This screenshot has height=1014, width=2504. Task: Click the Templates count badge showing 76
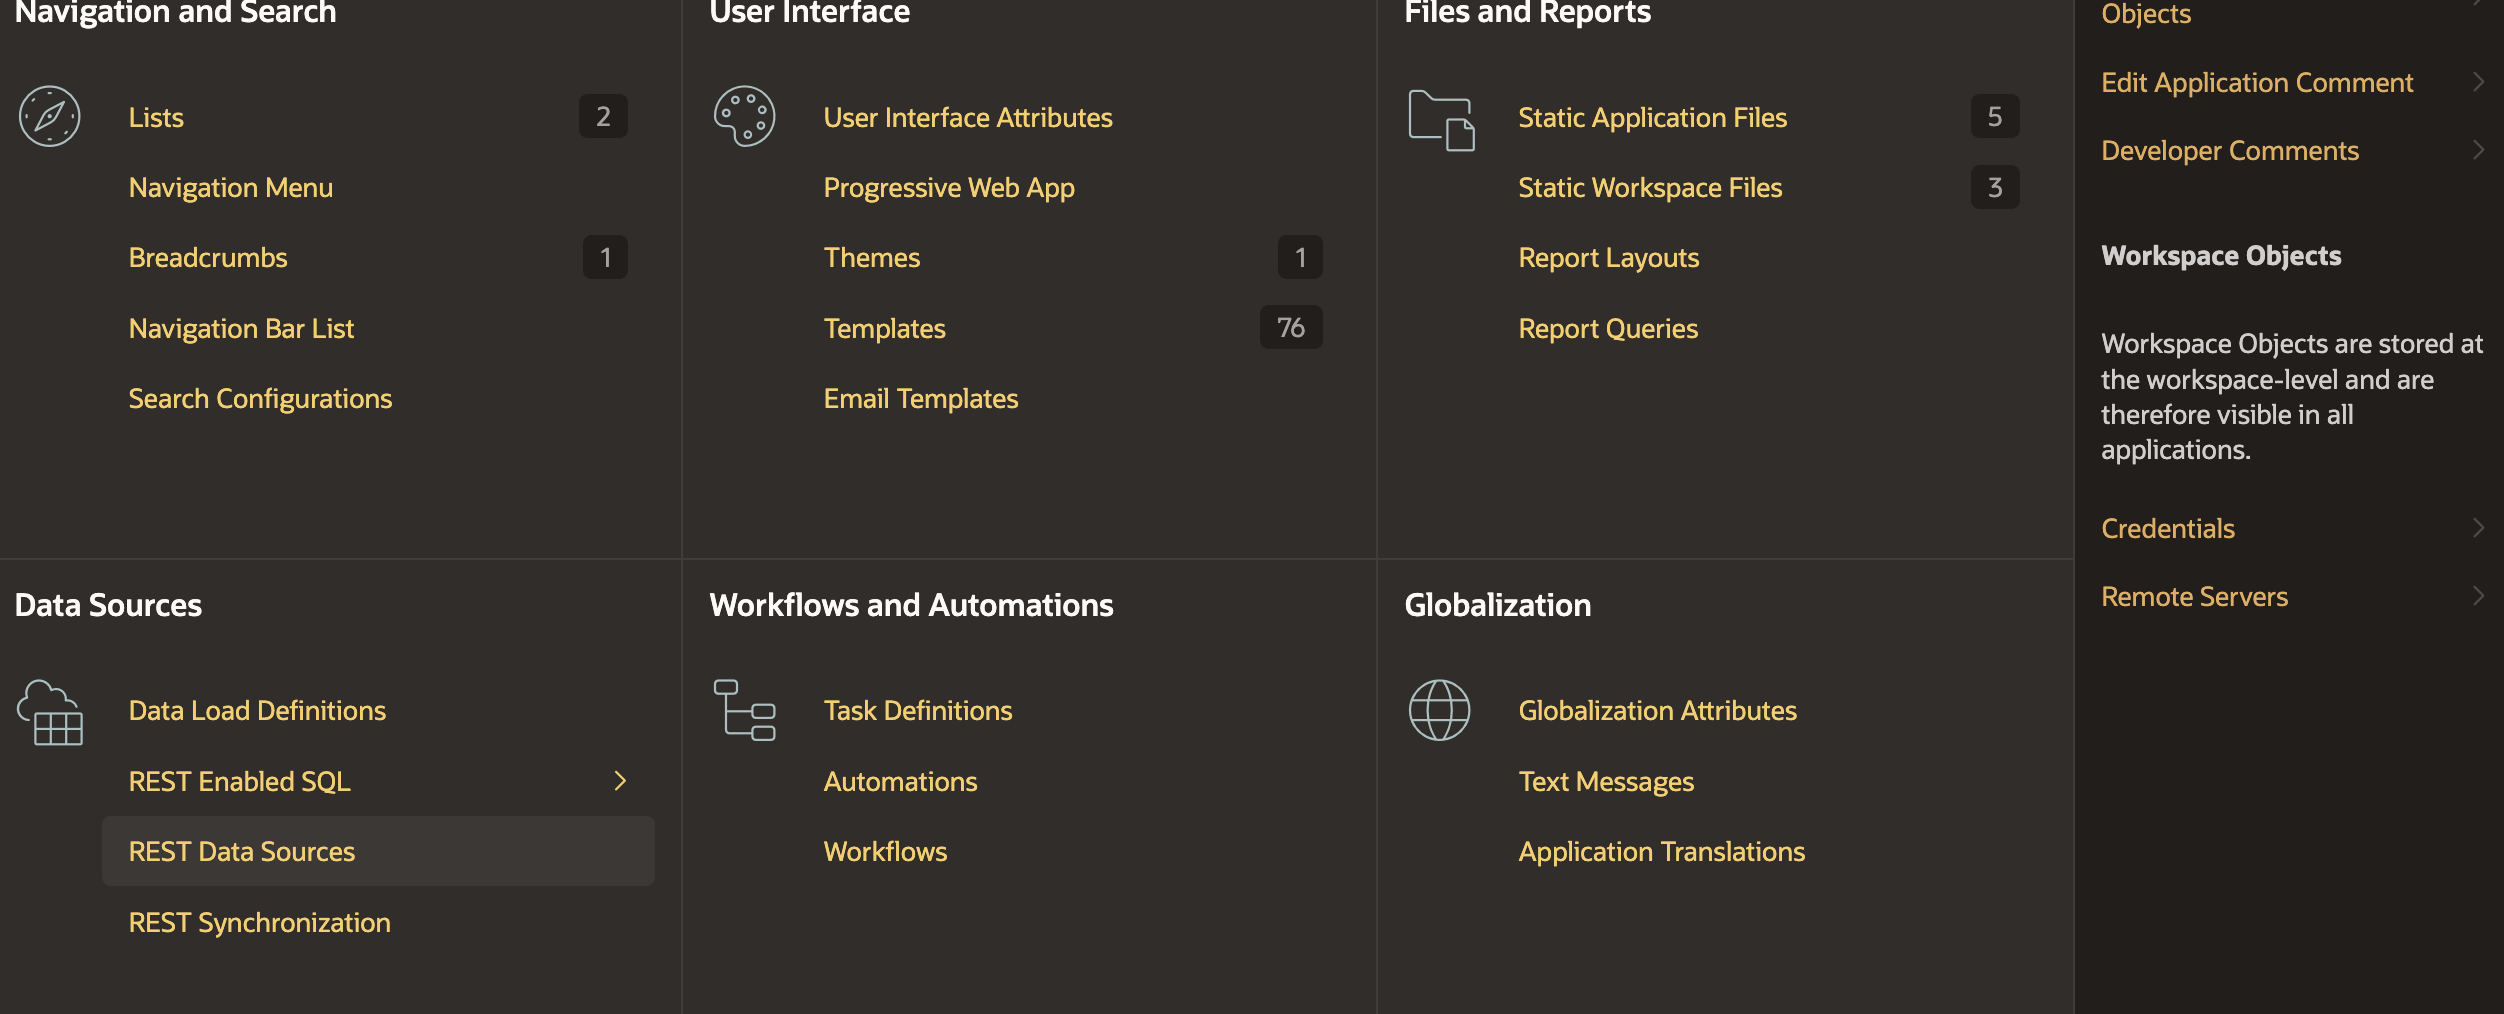click(x=1290, y=328)
